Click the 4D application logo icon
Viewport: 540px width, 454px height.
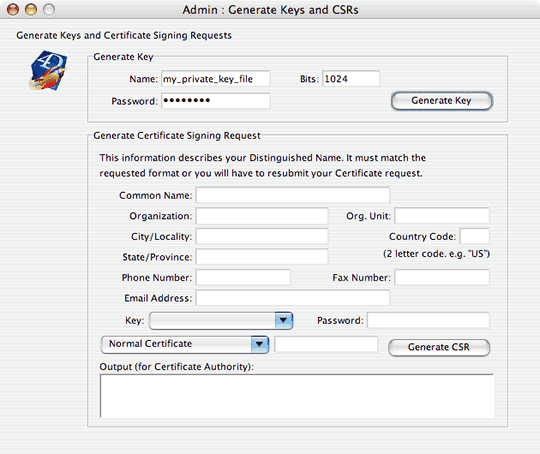48,71
